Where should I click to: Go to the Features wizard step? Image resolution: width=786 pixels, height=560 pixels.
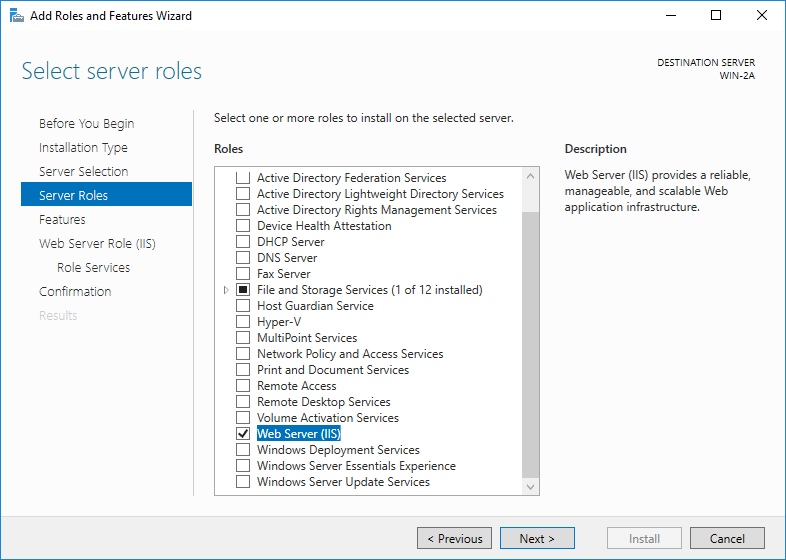[x=62, y=220]
